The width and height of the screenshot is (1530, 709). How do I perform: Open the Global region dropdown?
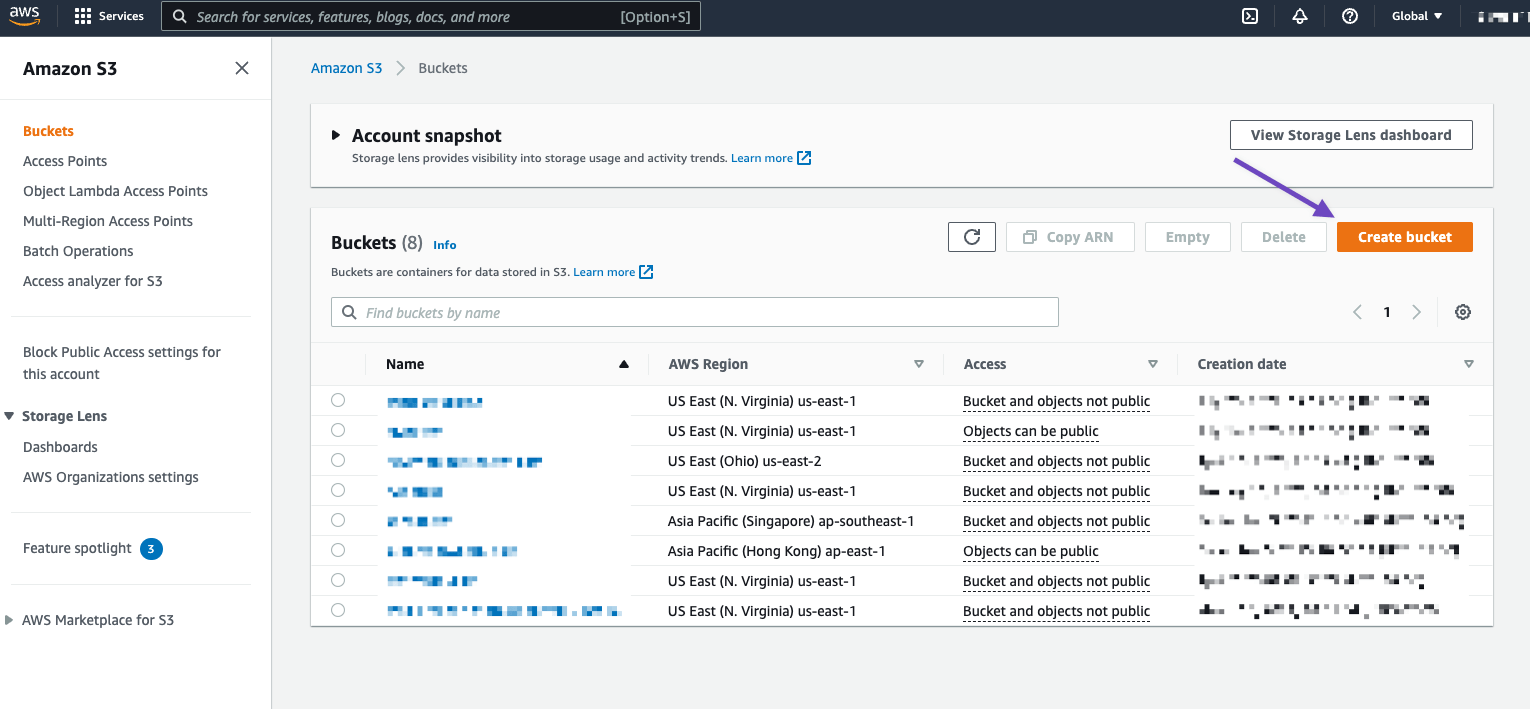point(1416,16)
